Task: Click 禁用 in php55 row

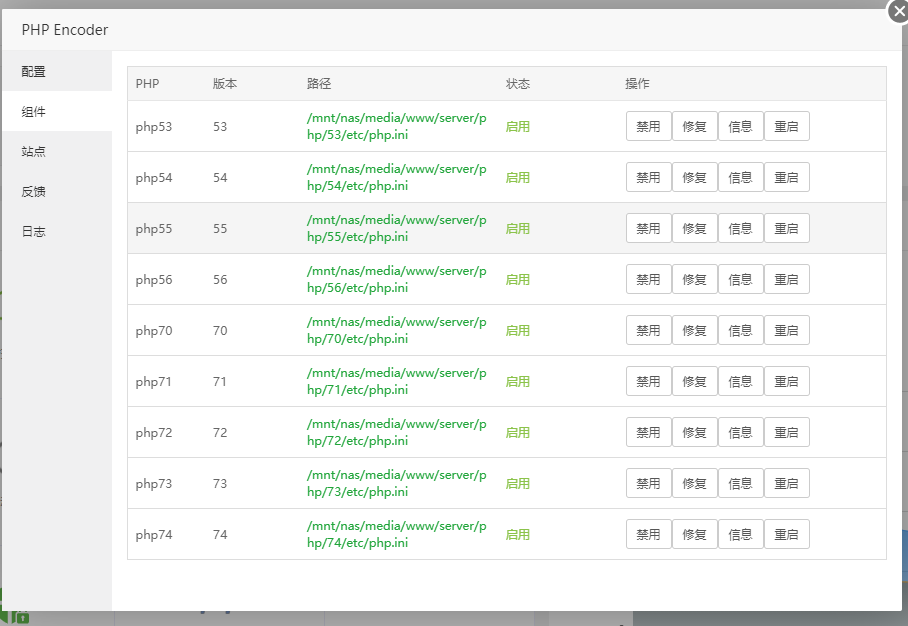Action: (649, 228)
